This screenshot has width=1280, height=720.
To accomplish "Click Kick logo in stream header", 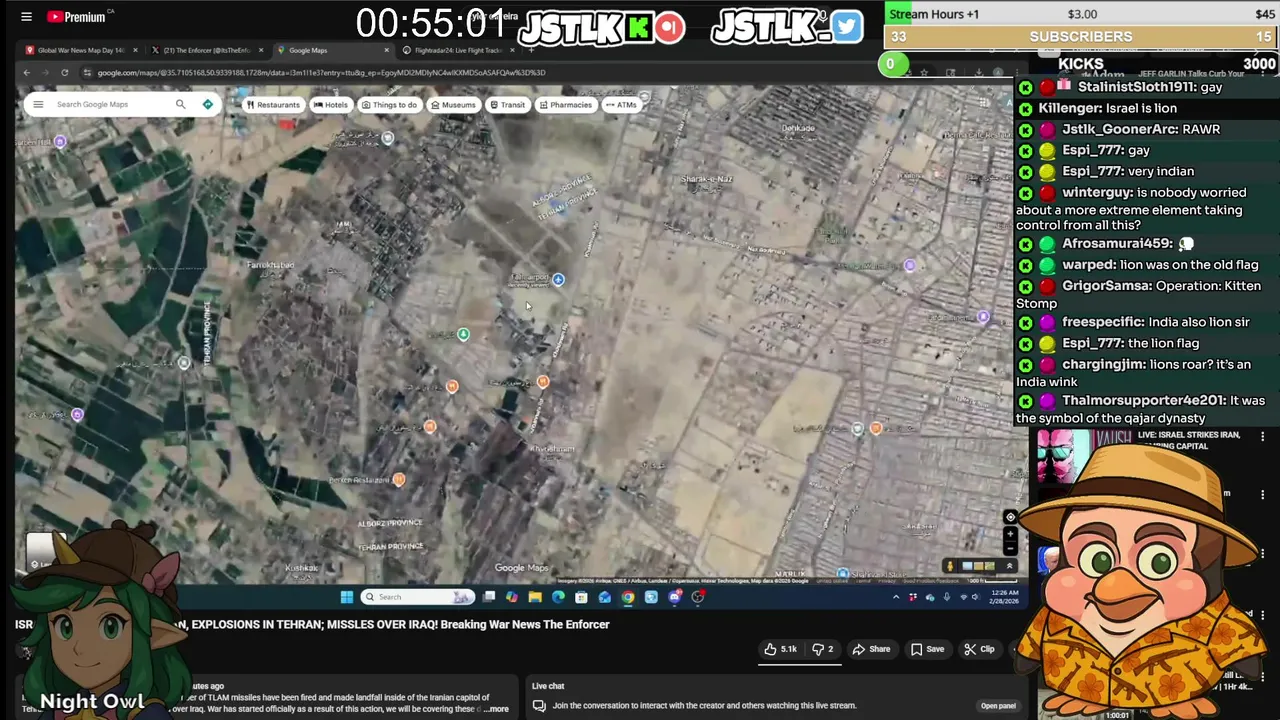I will tap(637, 27).
